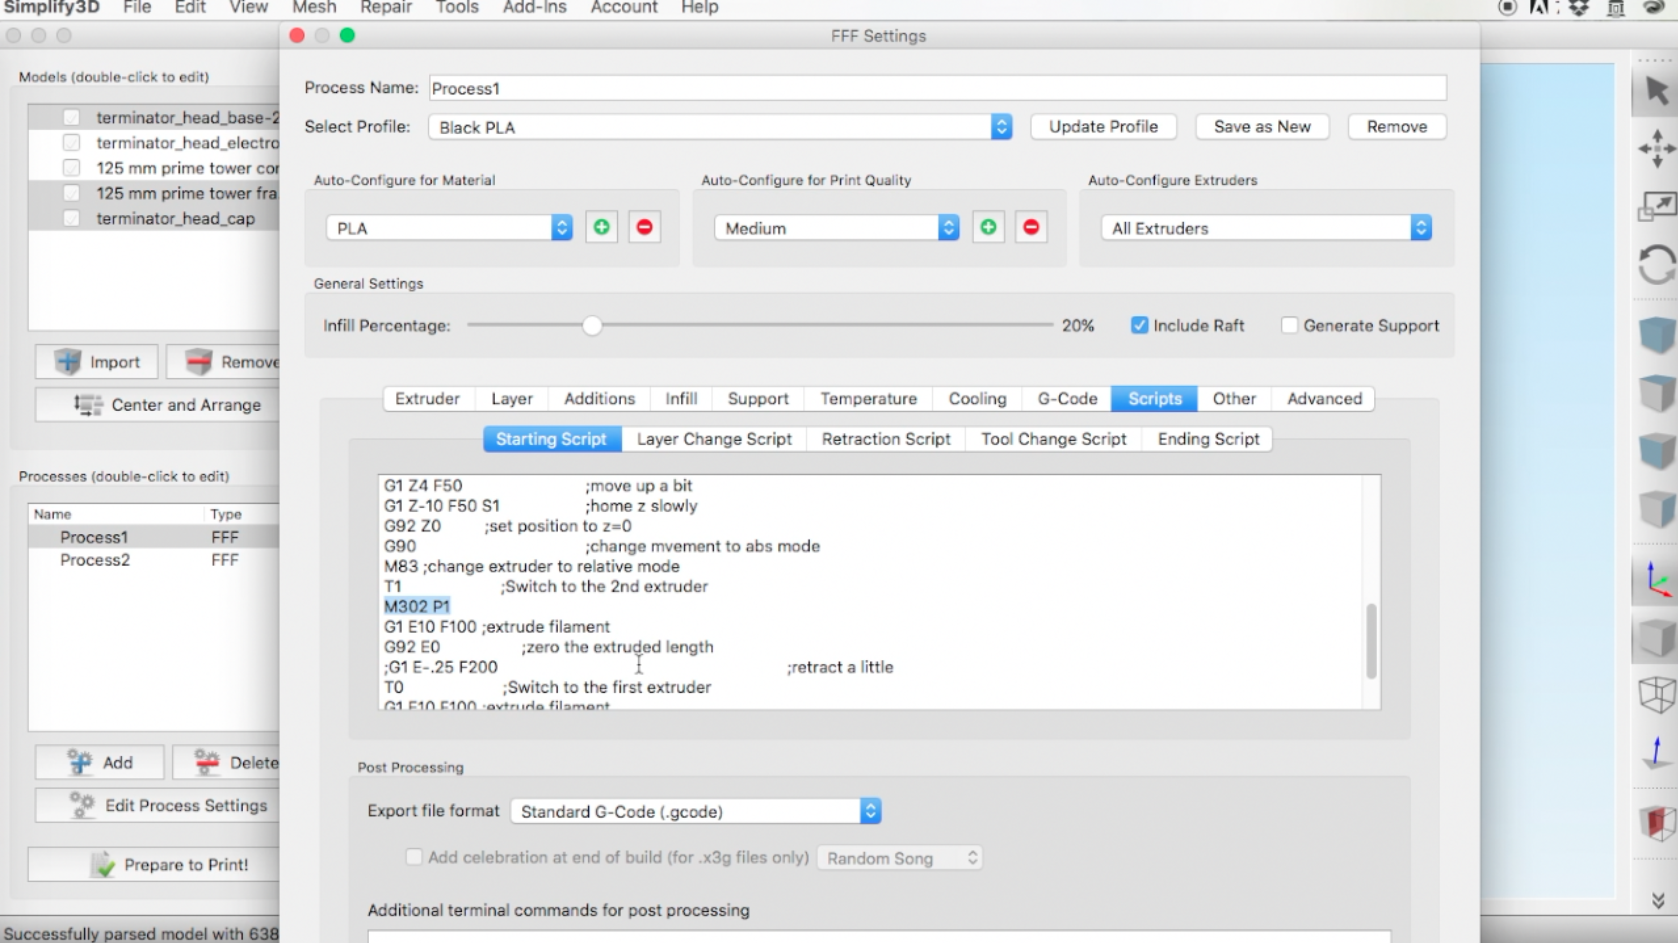Viewport: 1678px width, 943px height.
Task: Remove the Medium quality configuration (red minus)
Action: [1031, 227]
